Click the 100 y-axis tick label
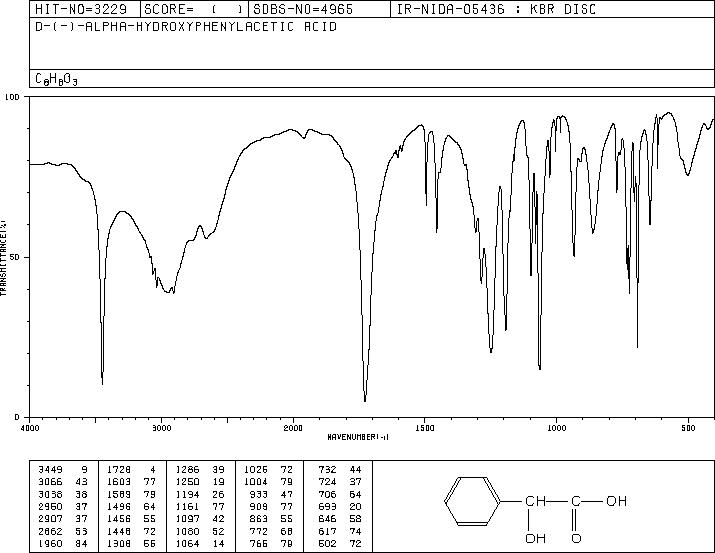Screen dimensions: 715x553 13,97
